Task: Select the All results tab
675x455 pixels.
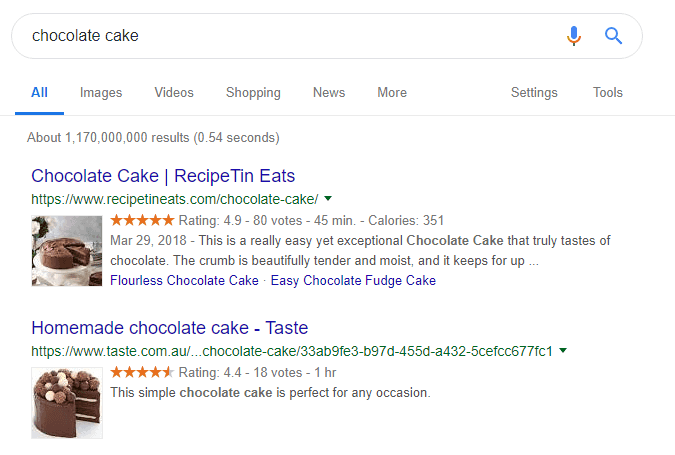Action: coord(39,93)
